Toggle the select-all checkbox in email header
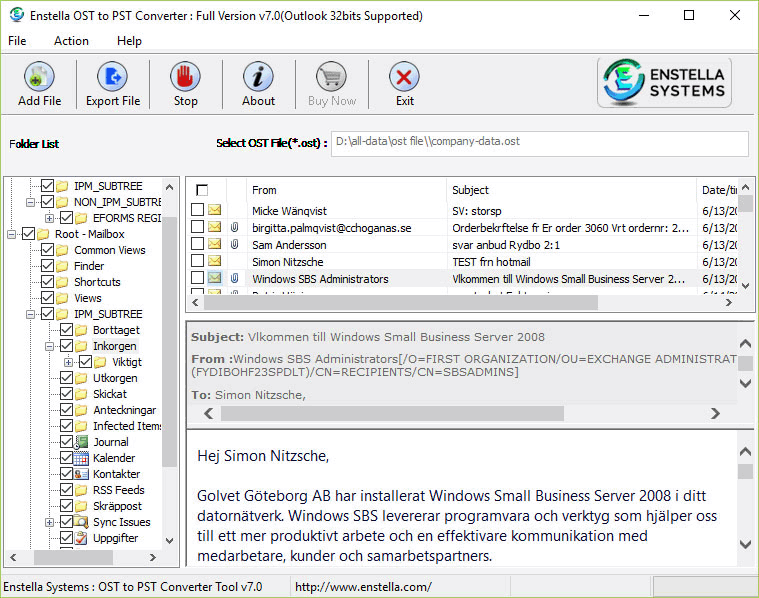759x598 pixels. pos(203,190)
